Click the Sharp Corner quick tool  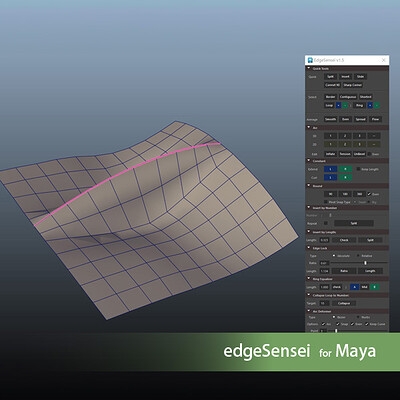tap(353, 85)
